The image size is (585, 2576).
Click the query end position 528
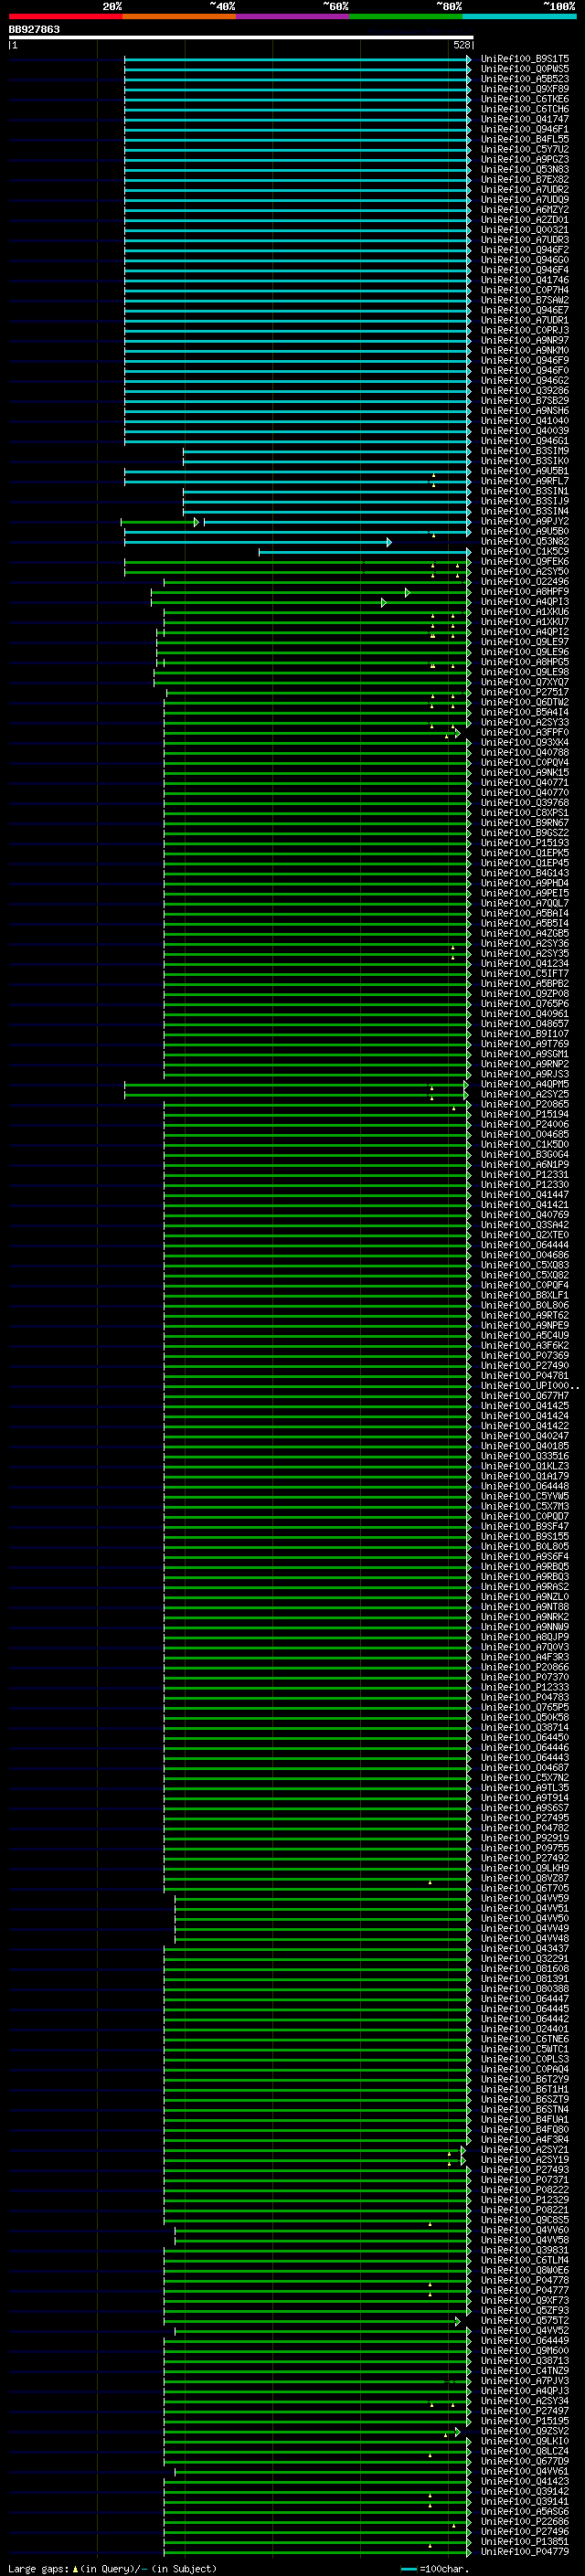coord(461,45)
